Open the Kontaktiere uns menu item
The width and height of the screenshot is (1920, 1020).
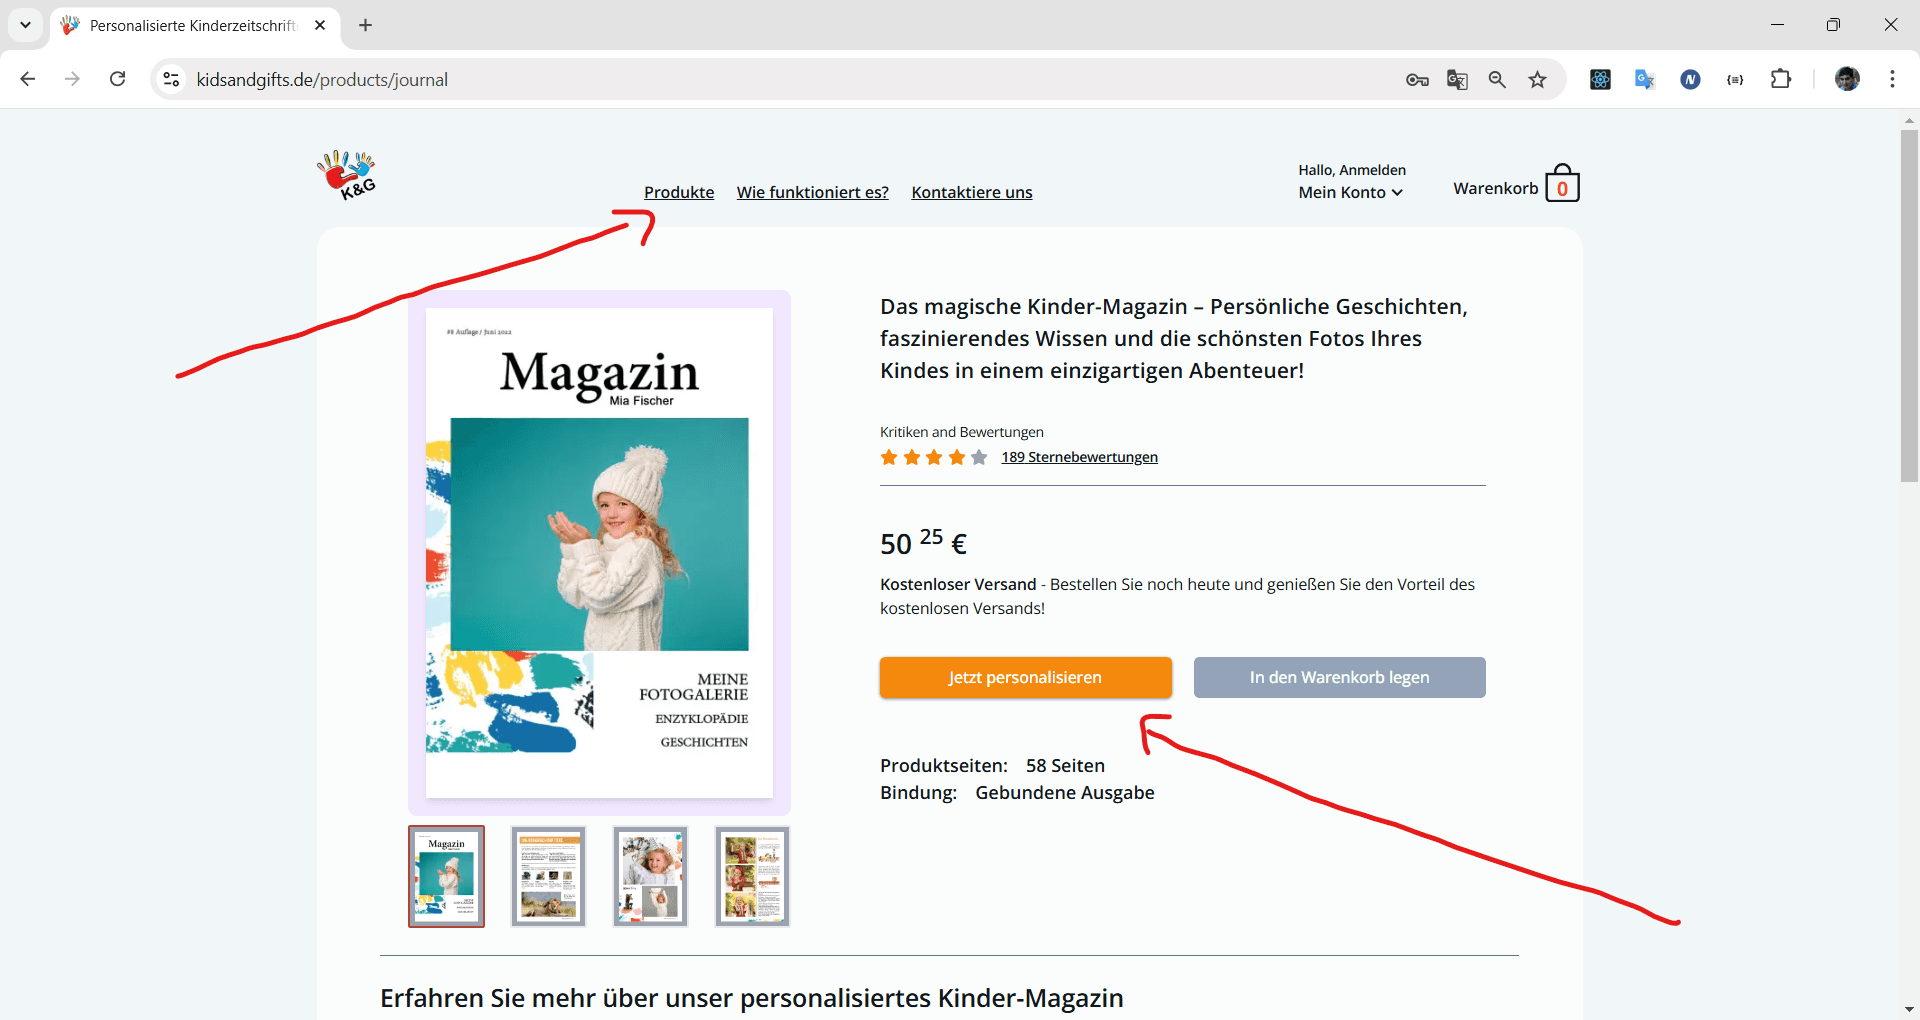point(971,192)
